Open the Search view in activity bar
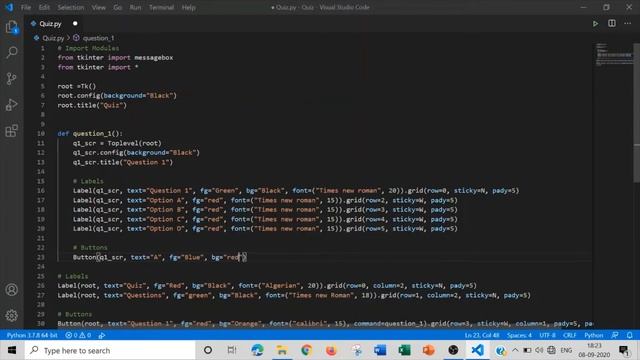The image size is (640, 360). click(12, 52)
